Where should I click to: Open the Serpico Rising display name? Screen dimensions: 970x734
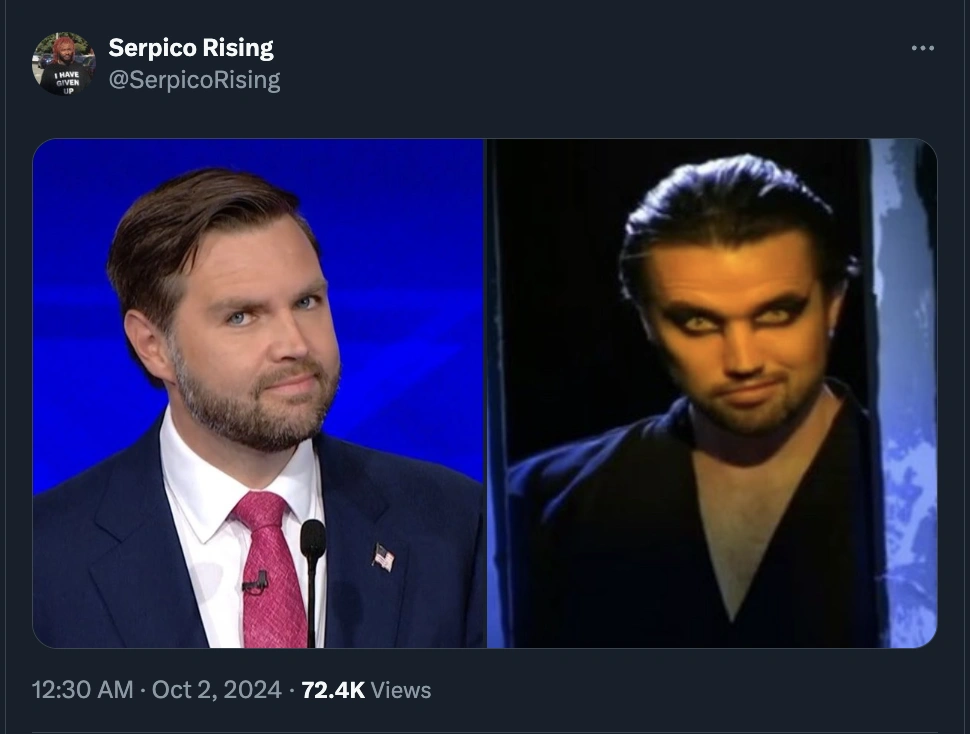[x=190, y=47]
